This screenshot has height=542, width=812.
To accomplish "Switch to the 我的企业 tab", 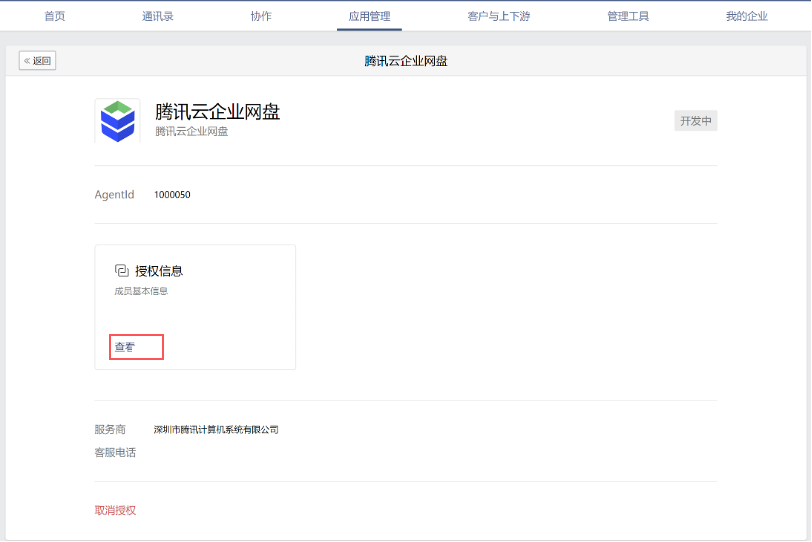I will click(746, 16).
